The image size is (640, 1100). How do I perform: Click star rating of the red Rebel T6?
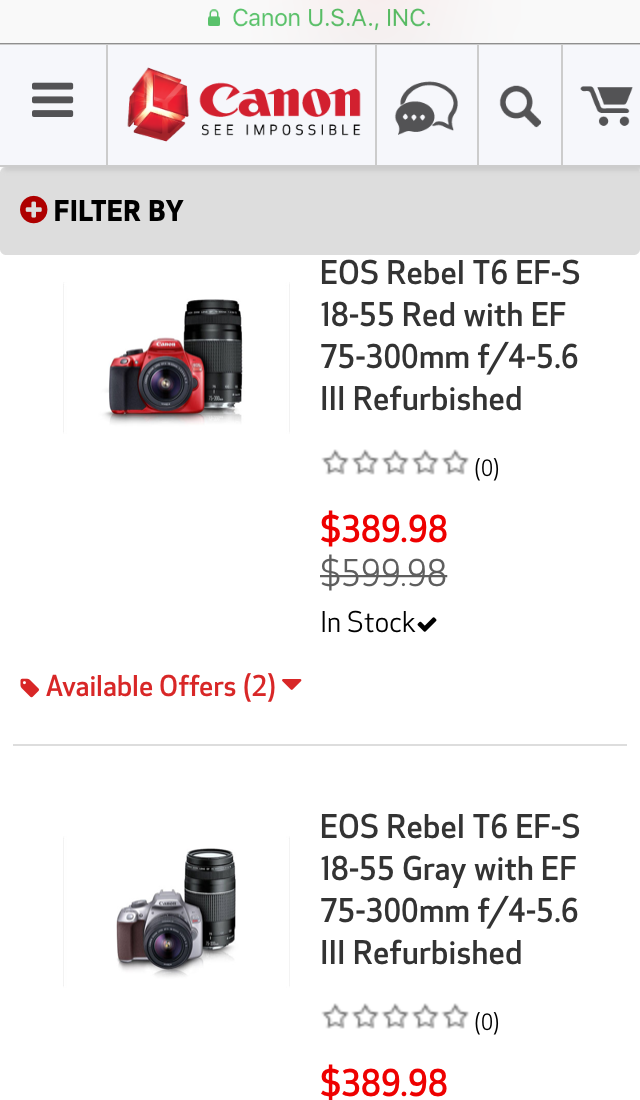coord(395,463)
